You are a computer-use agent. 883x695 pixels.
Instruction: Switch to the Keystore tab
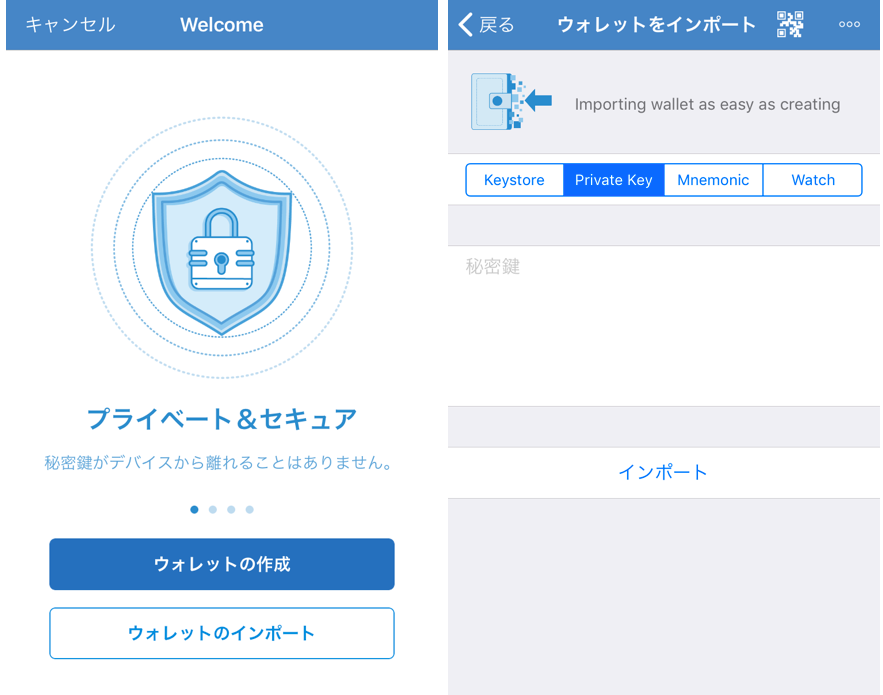(x=514, y=180)
